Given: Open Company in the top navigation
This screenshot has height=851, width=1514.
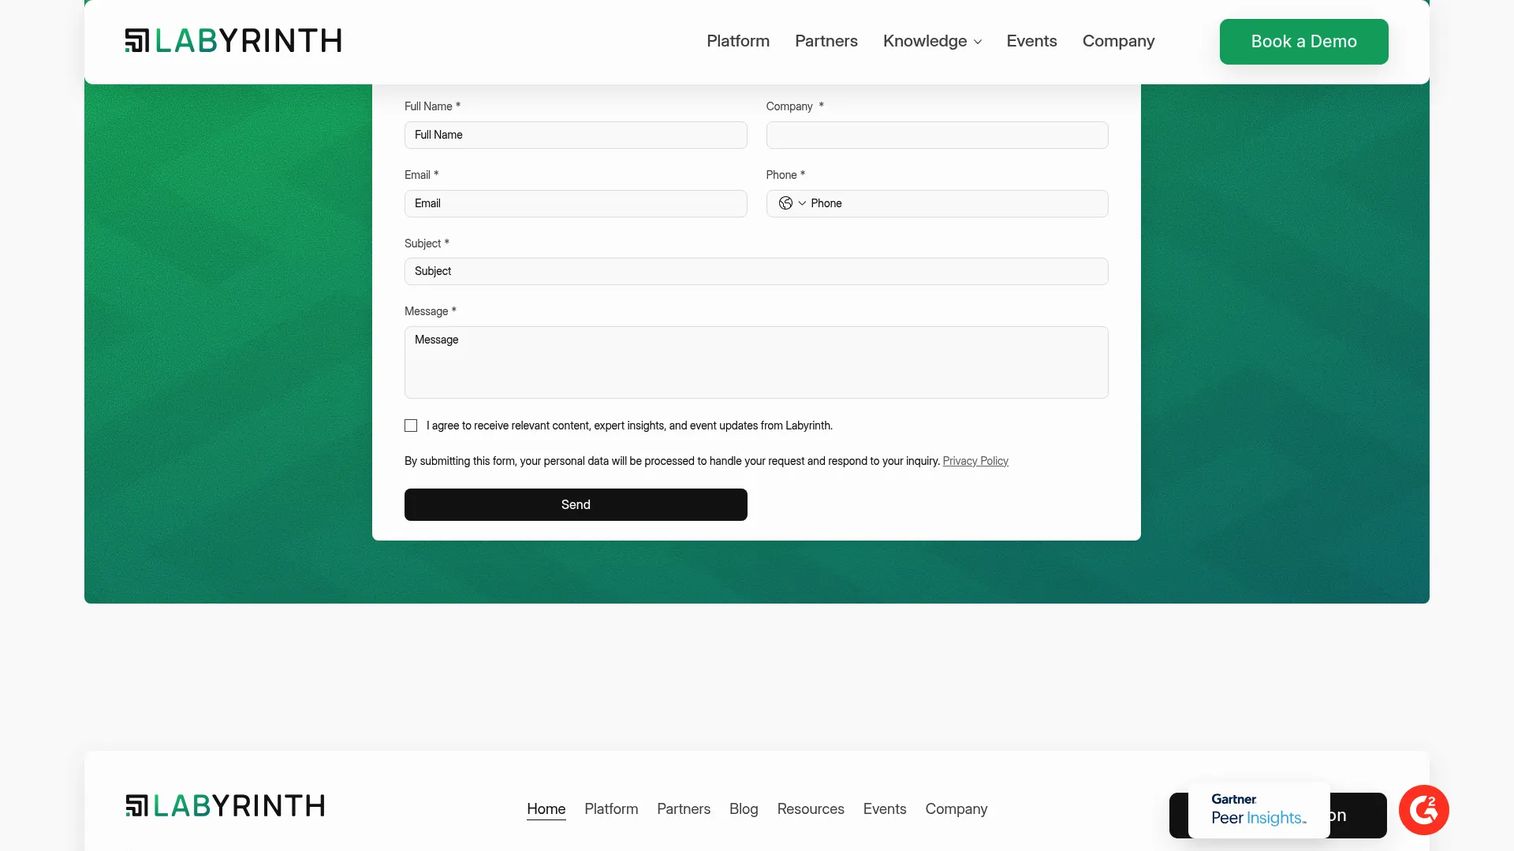Looking at the screenshot, I should click(x=1118, y=41).
